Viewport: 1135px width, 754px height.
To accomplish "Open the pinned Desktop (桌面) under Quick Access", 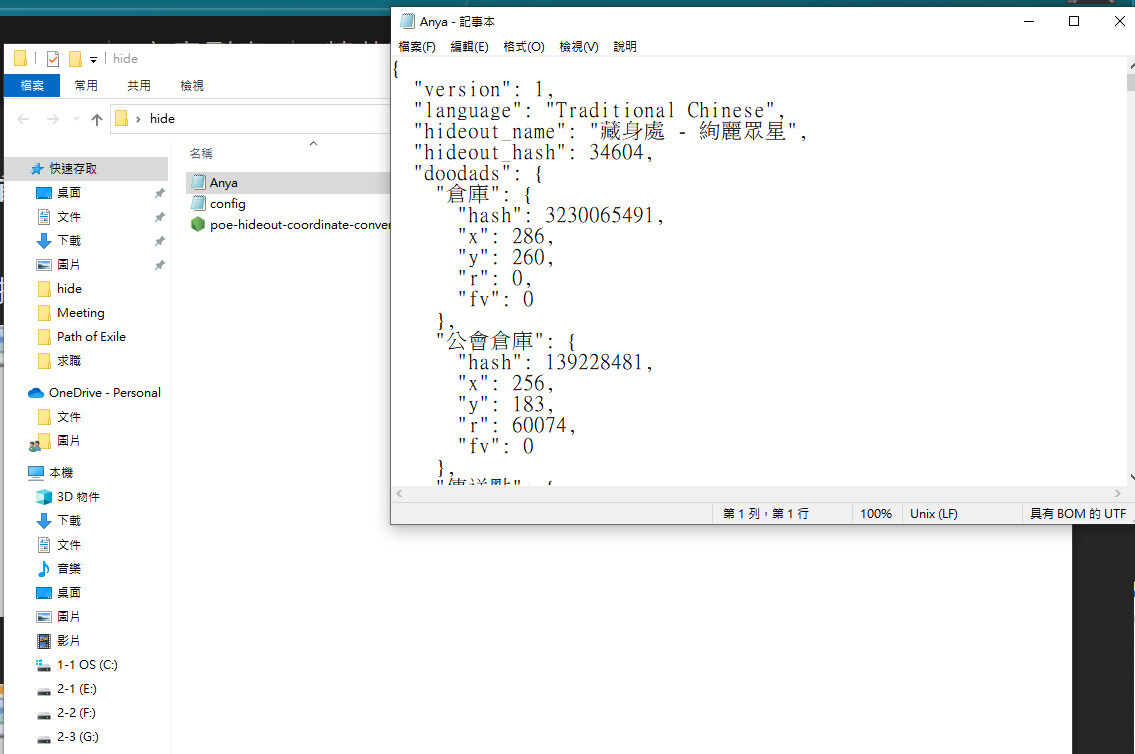I will 69,192.
